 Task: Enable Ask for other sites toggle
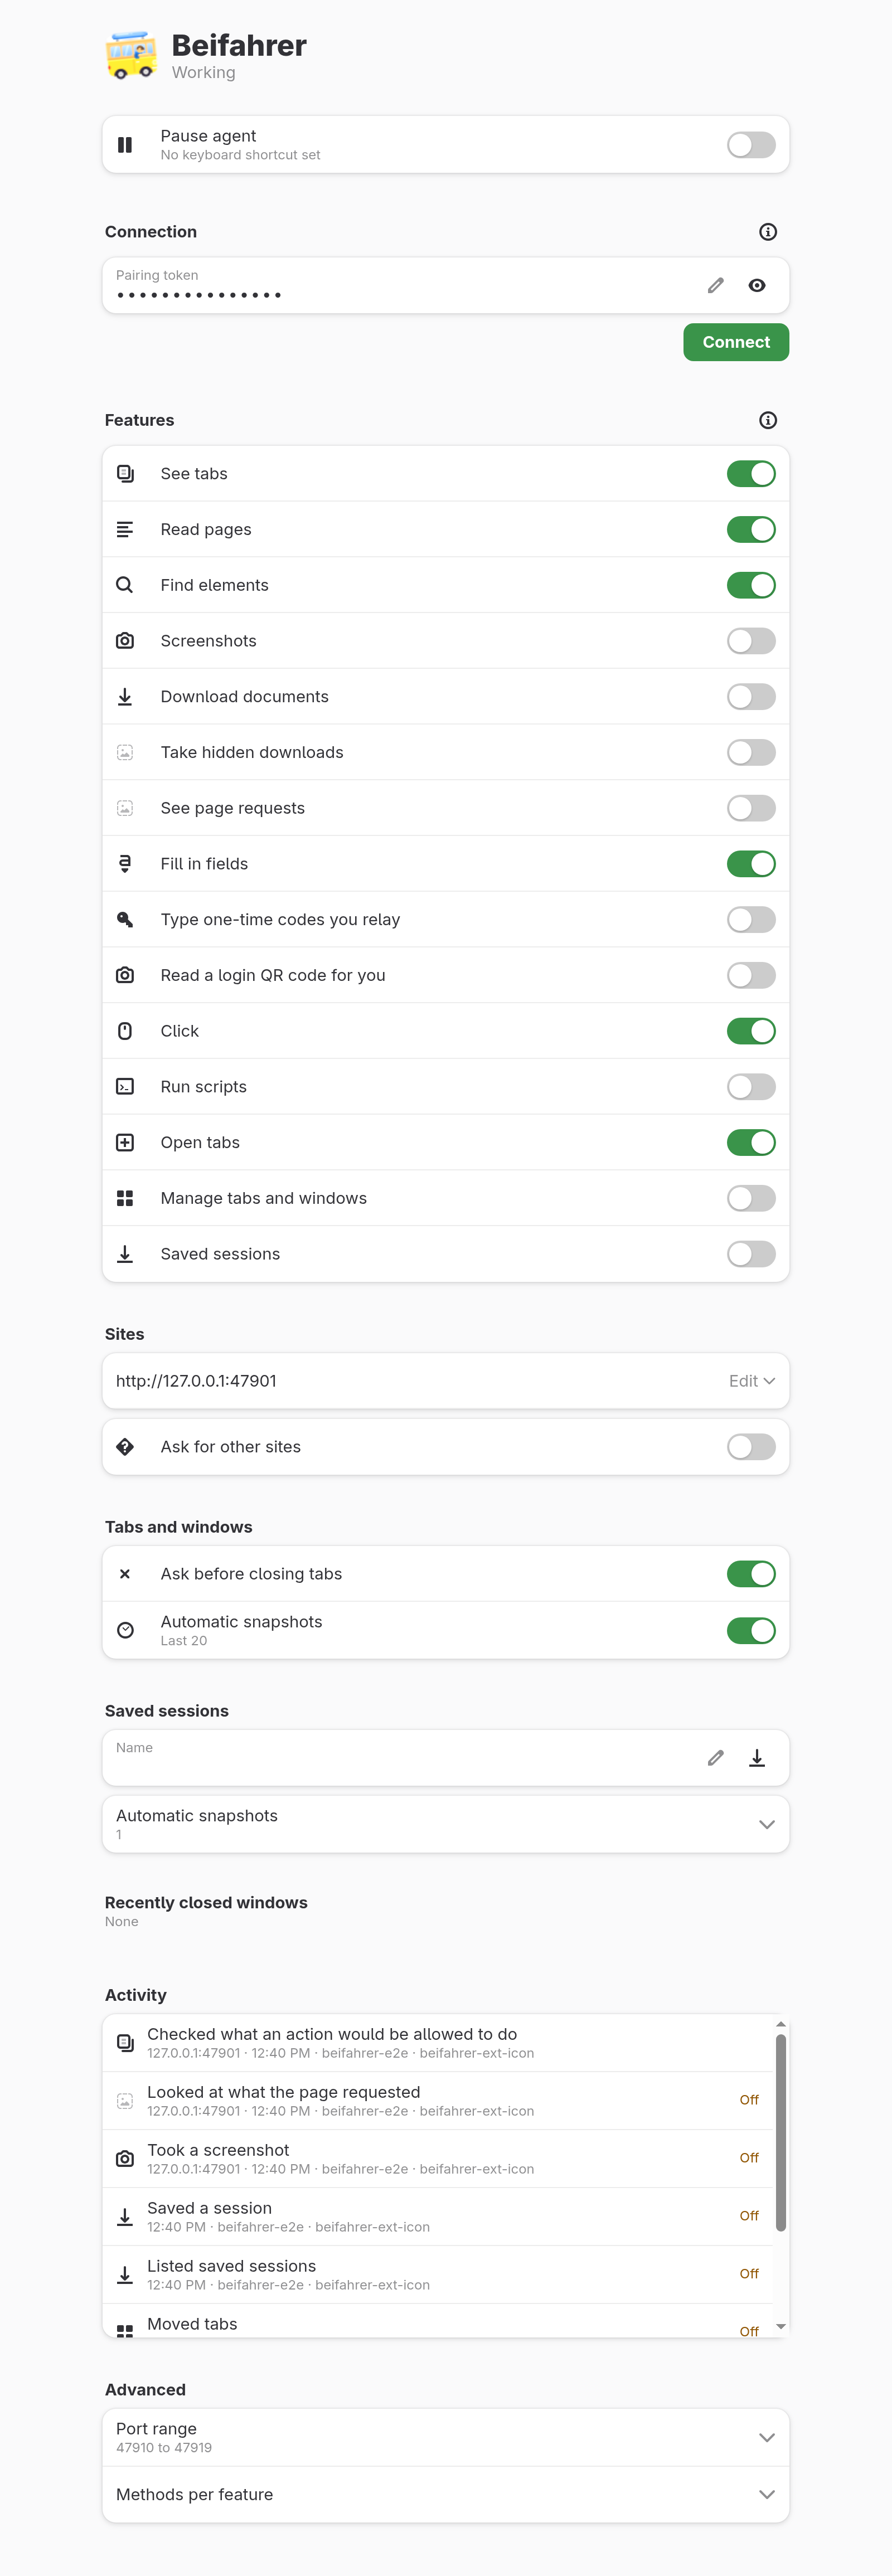(x=751, y=1447)
